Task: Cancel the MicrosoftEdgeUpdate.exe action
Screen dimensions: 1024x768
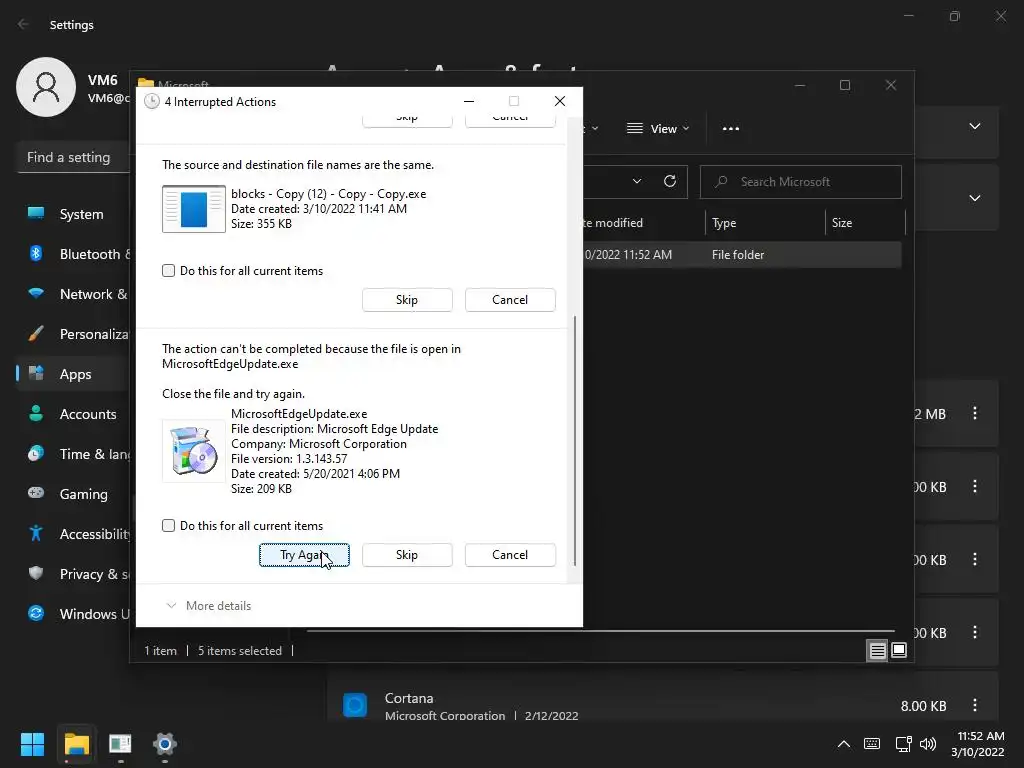Action: click(x=509, y=554)
